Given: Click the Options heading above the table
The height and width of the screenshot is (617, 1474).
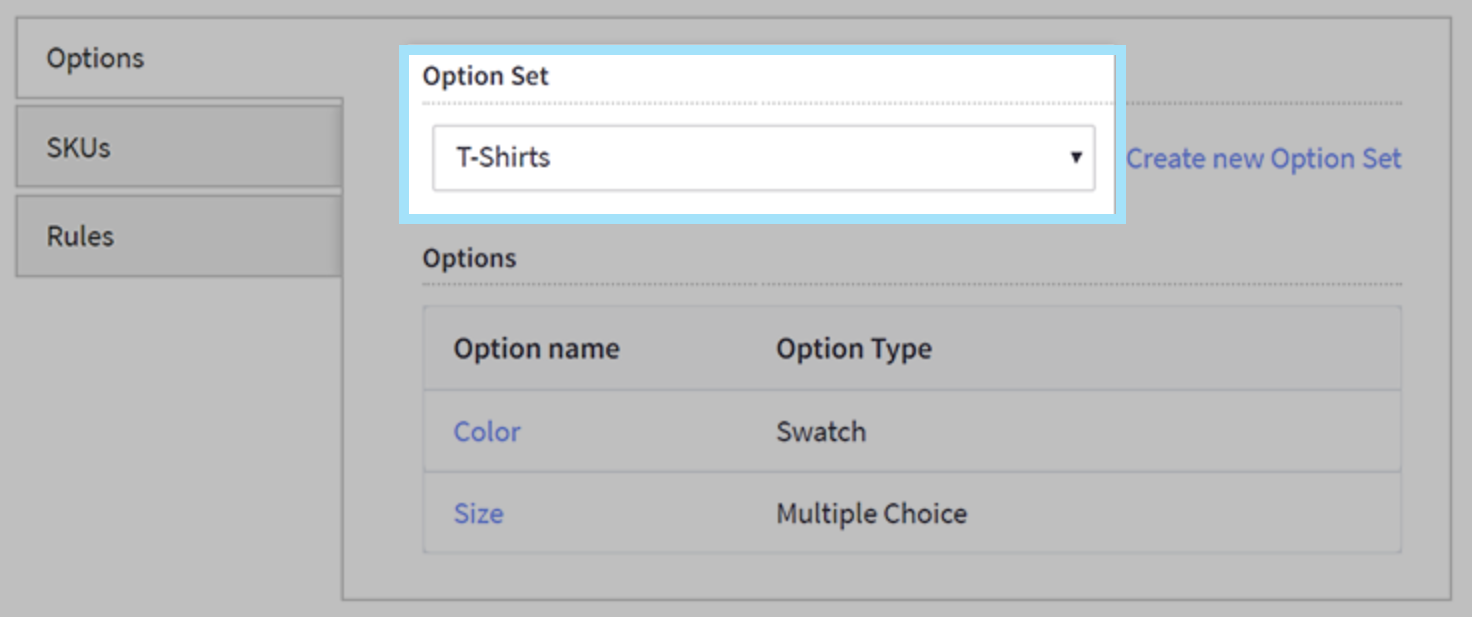Looking at the screenshot, I should tap(469, 258).
